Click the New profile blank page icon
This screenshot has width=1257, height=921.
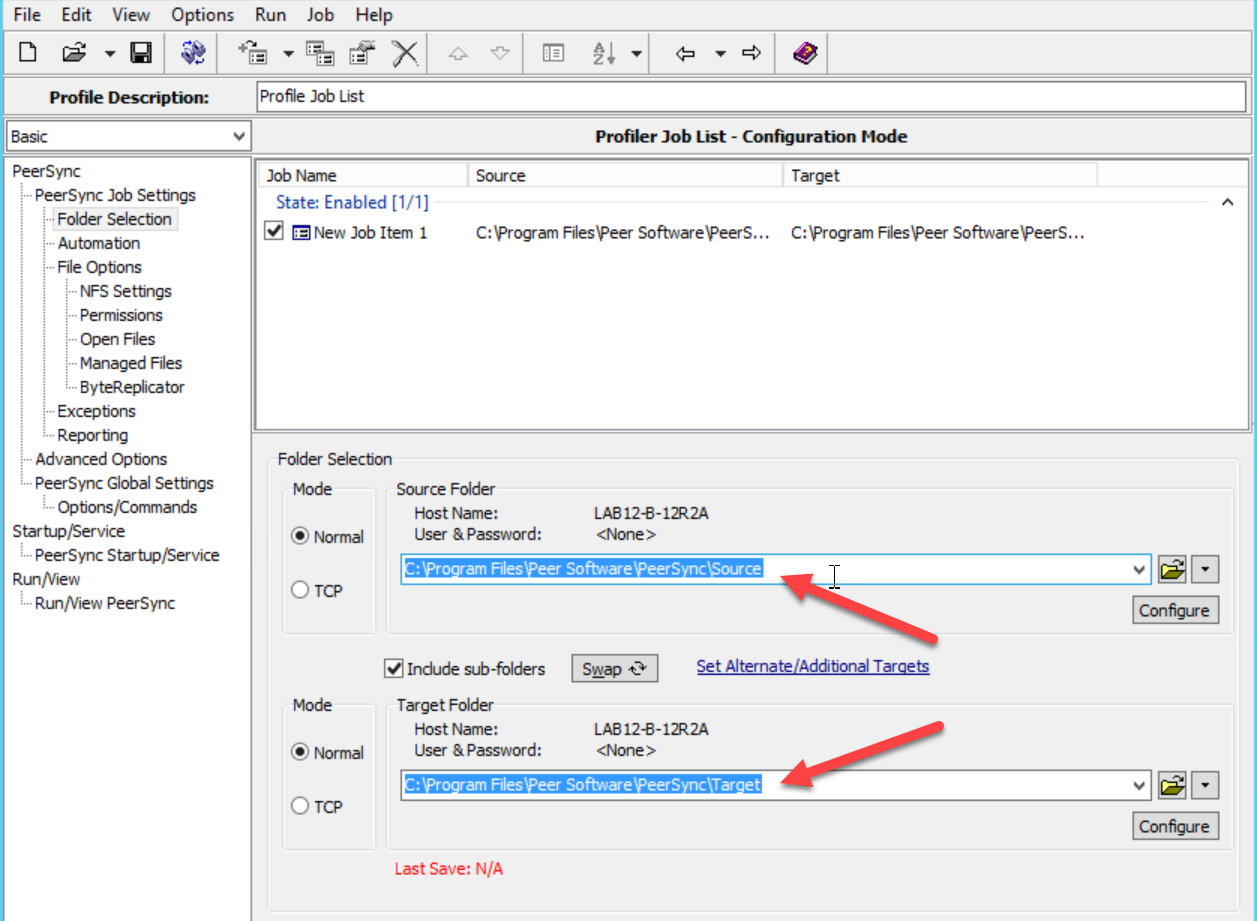pos(28,53)
